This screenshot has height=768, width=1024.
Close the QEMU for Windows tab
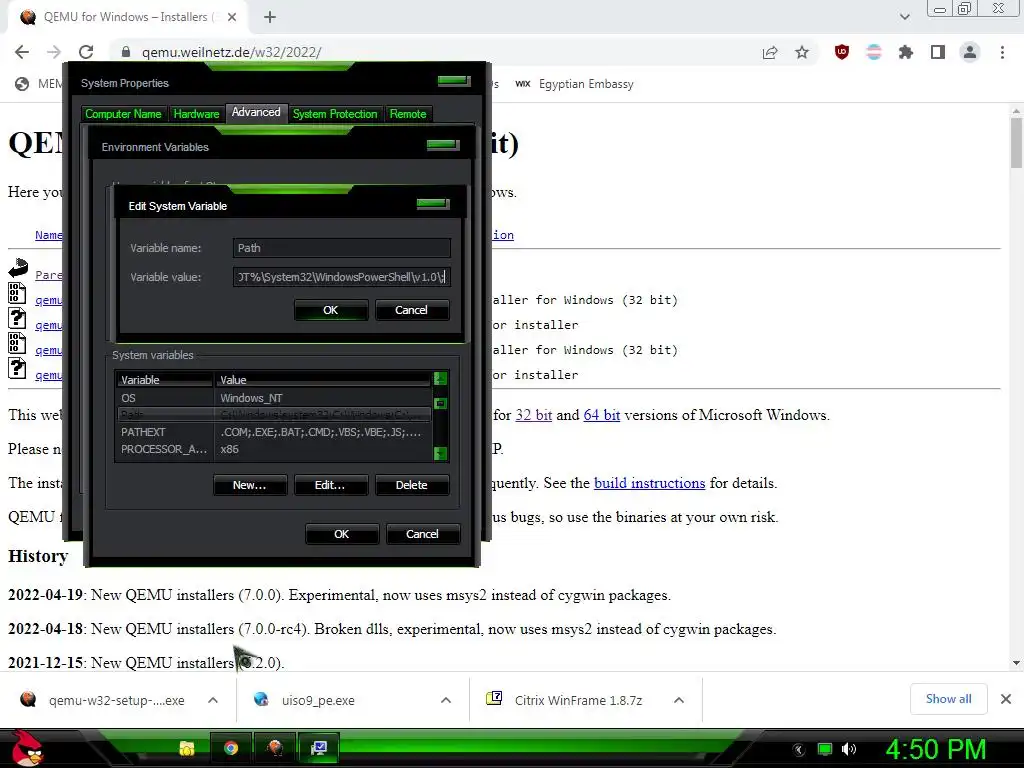[x=232, y=17]
